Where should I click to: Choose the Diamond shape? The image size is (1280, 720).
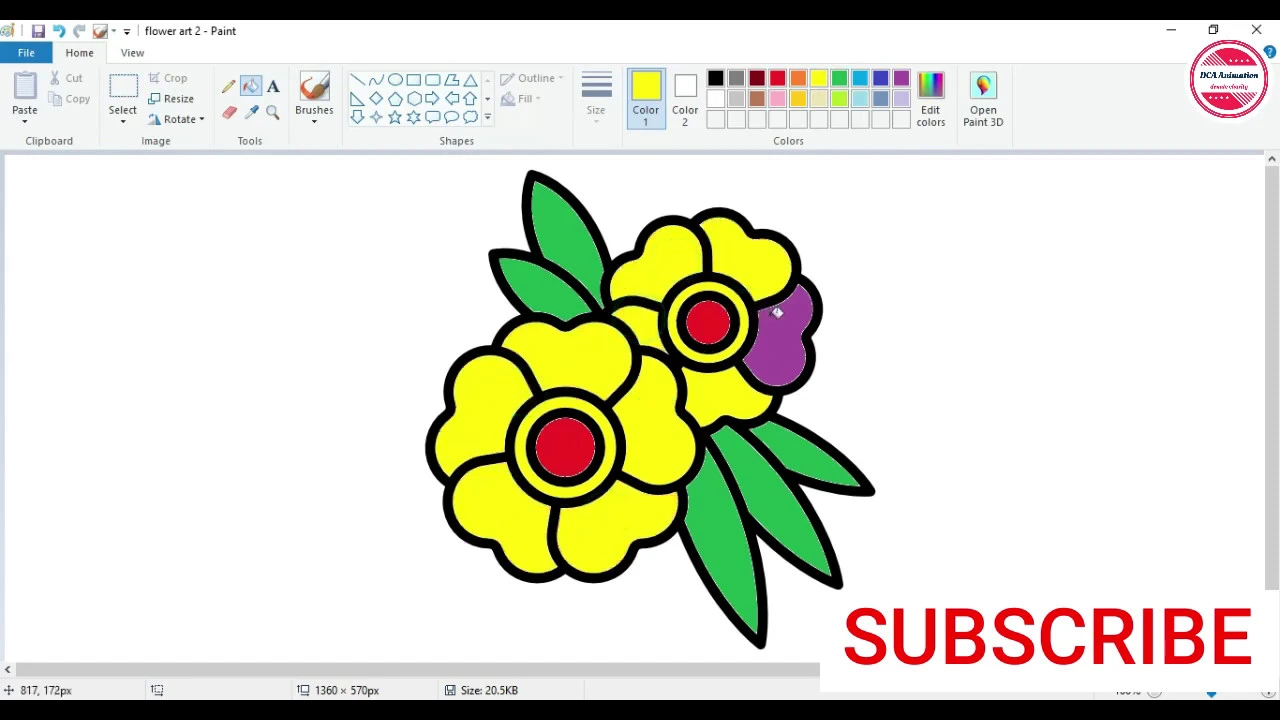(376, 99)
